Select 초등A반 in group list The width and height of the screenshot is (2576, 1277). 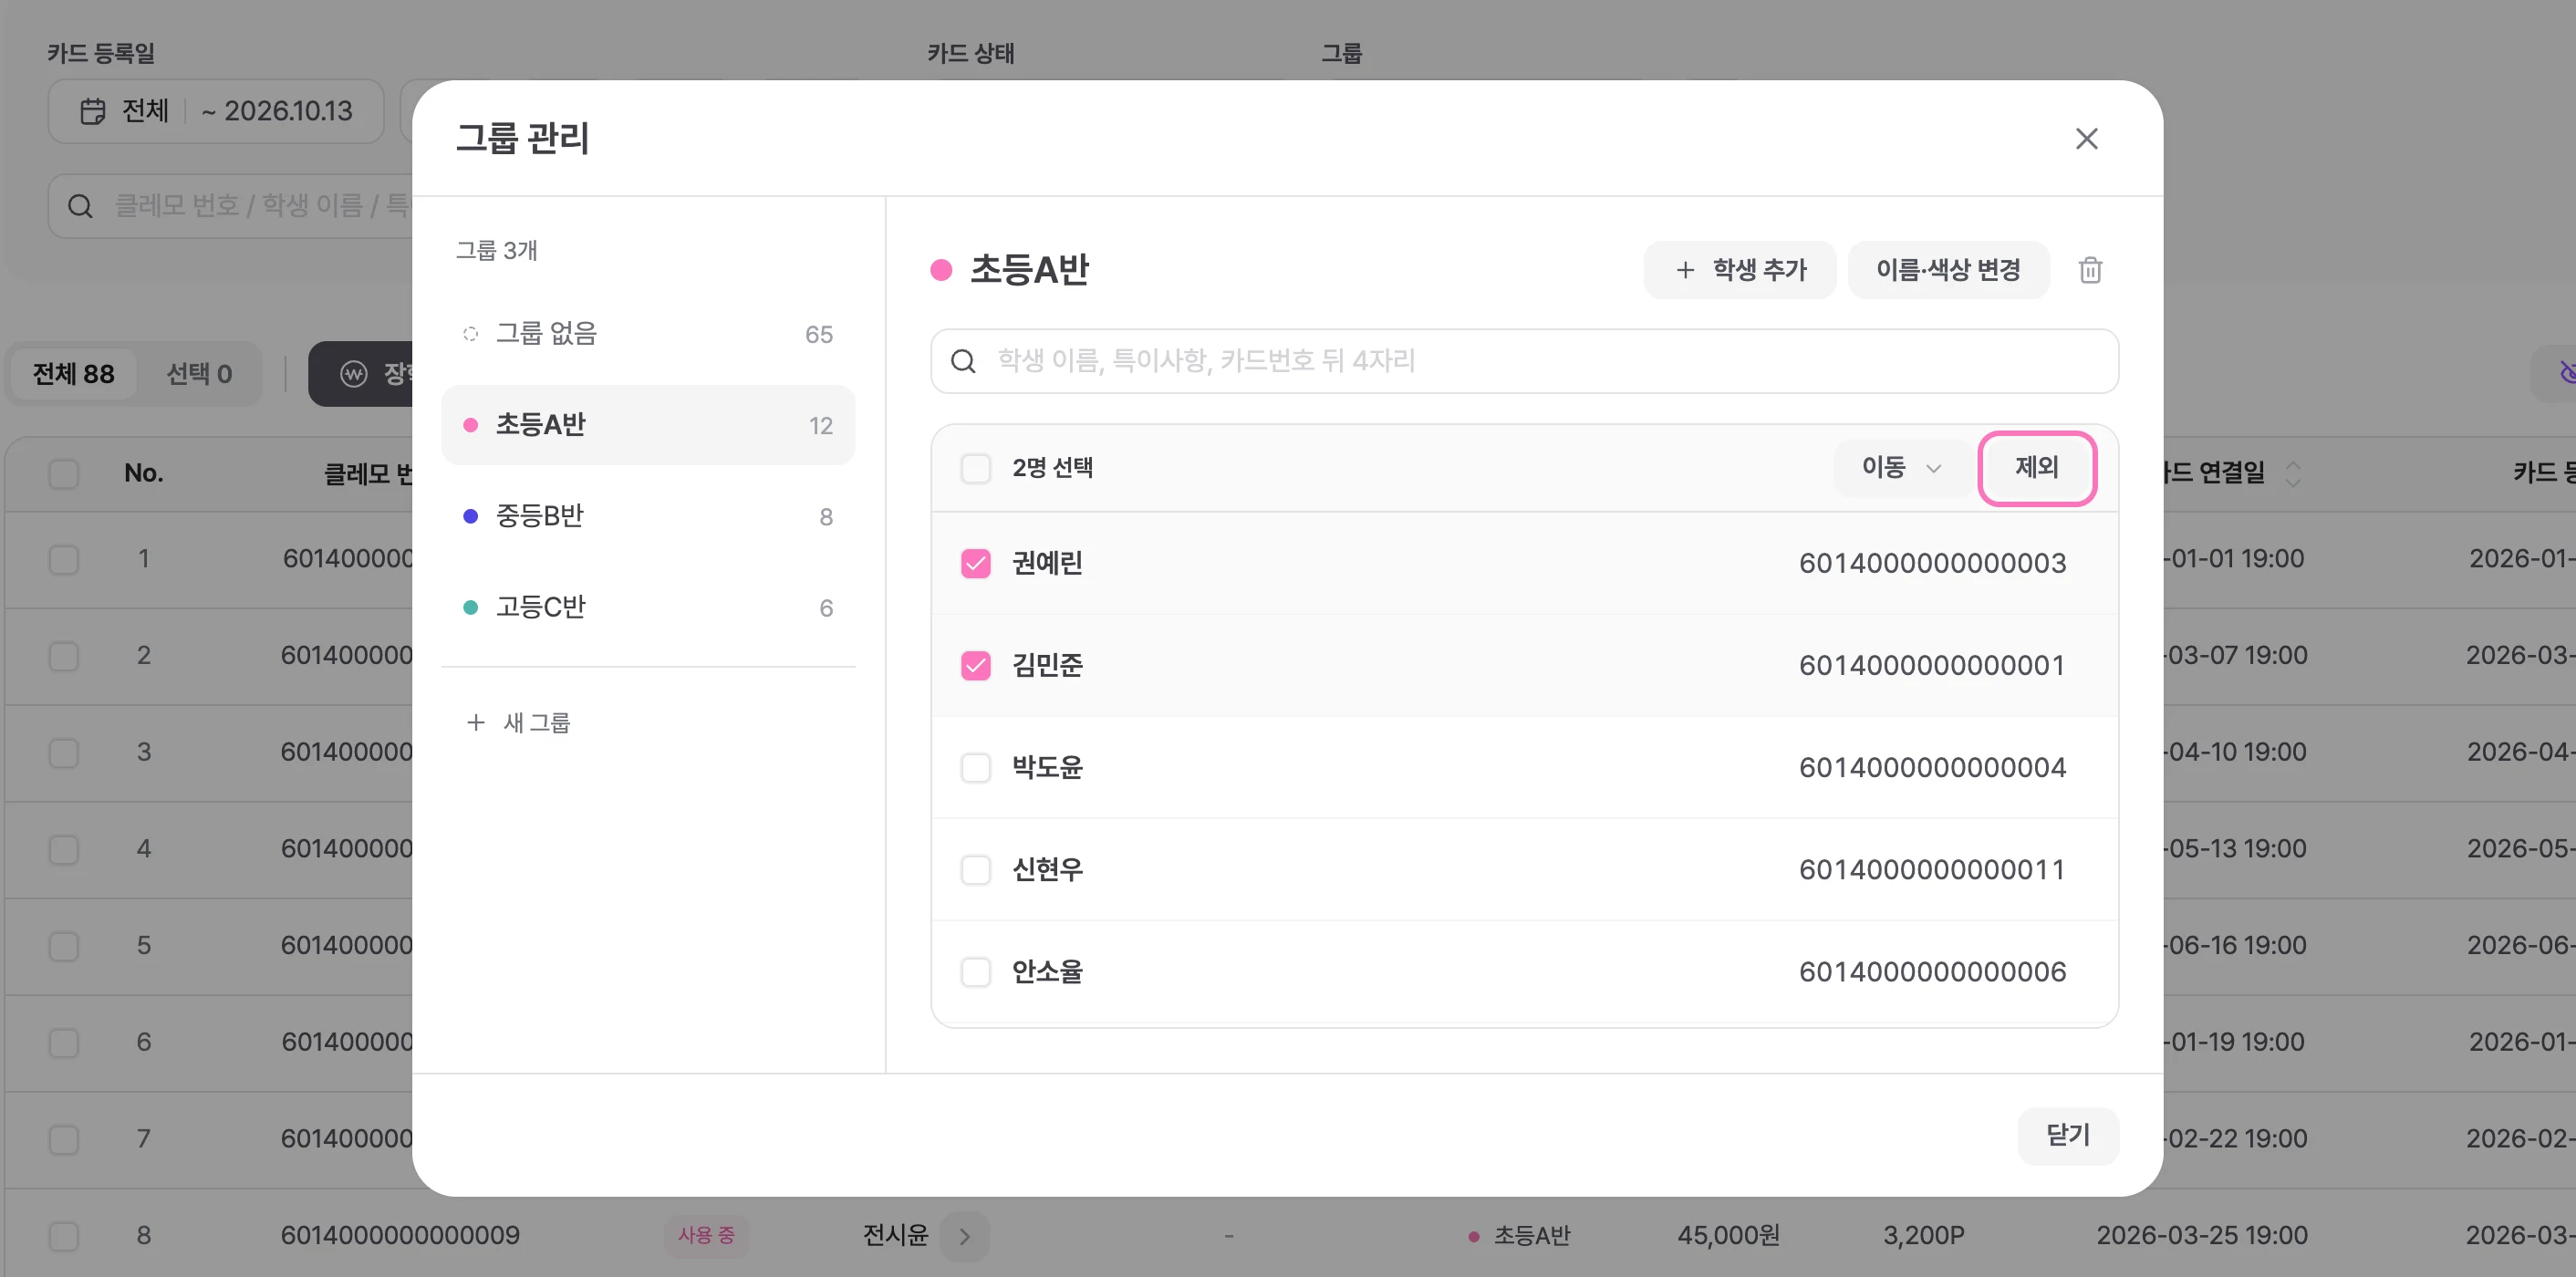pos(648,425)
